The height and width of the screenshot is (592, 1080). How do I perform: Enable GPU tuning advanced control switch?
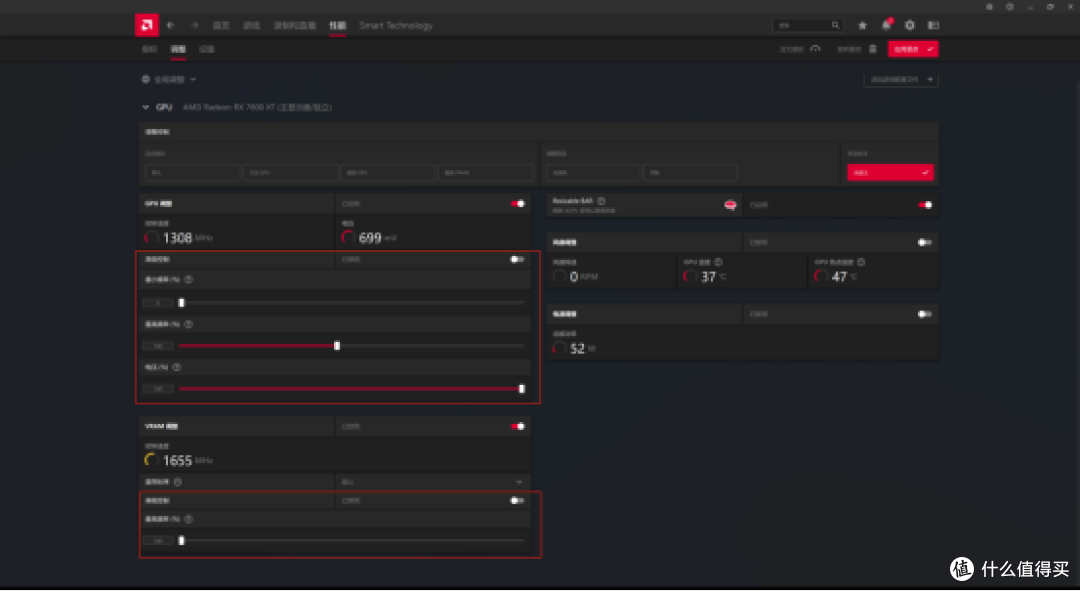pos(517,259)
